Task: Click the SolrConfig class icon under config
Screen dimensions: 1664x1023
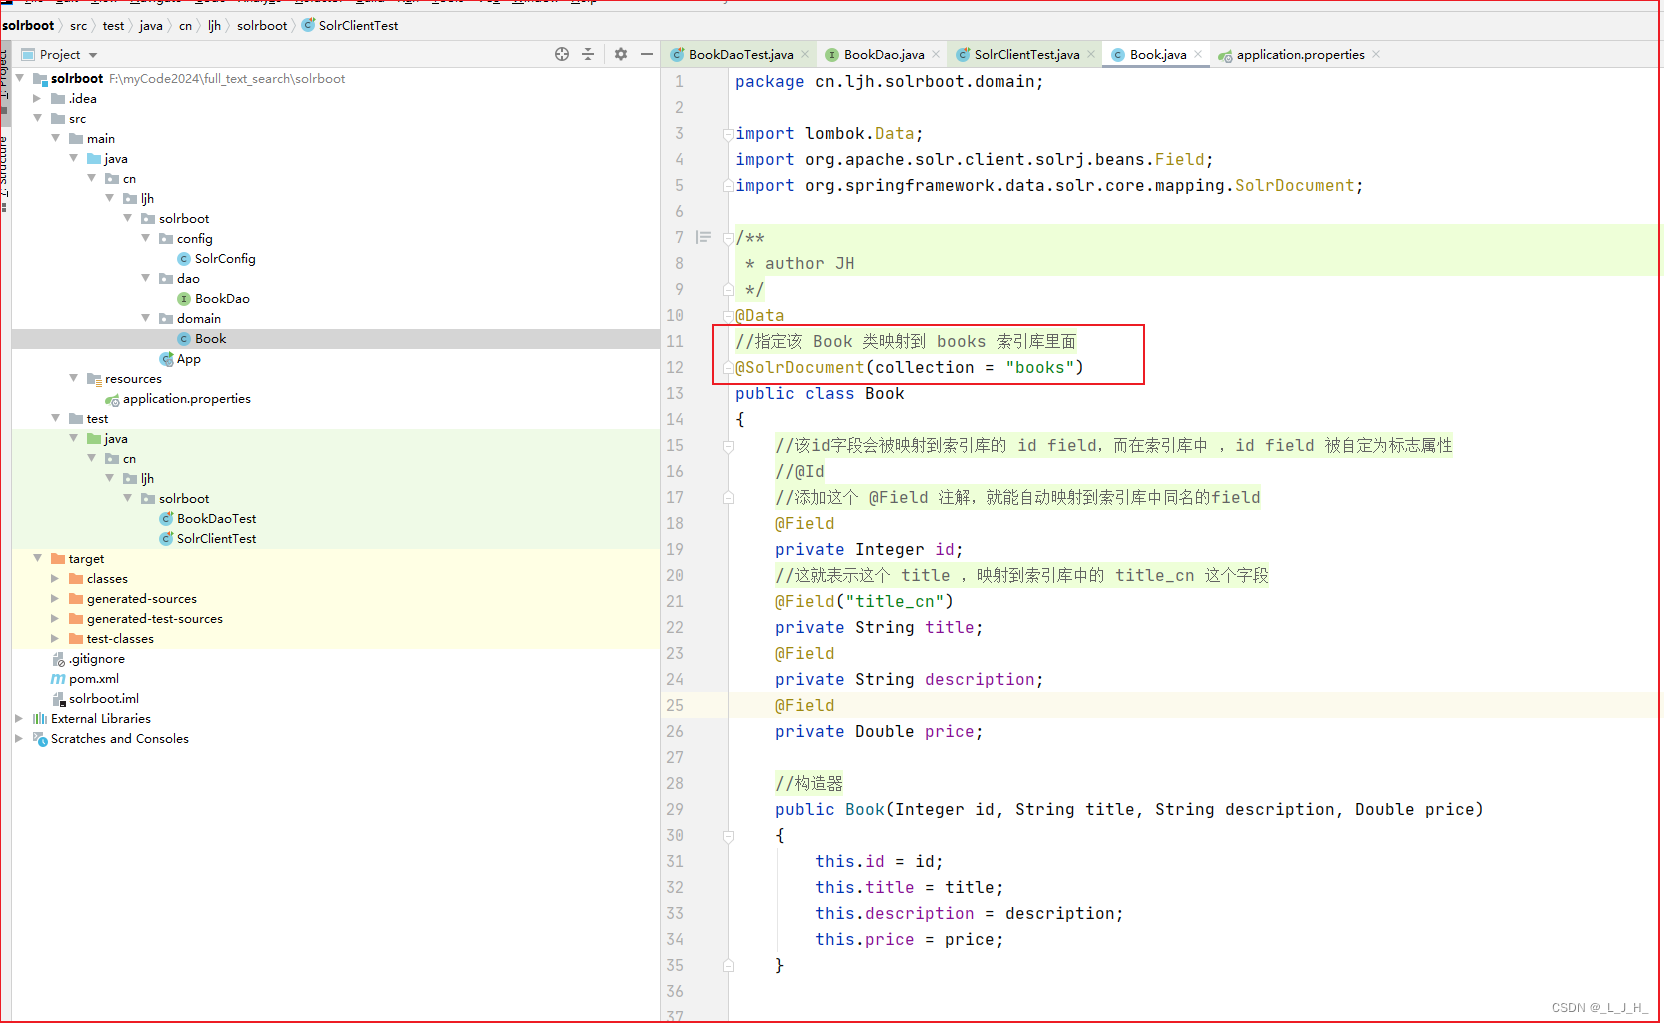Action: [182, 258]
